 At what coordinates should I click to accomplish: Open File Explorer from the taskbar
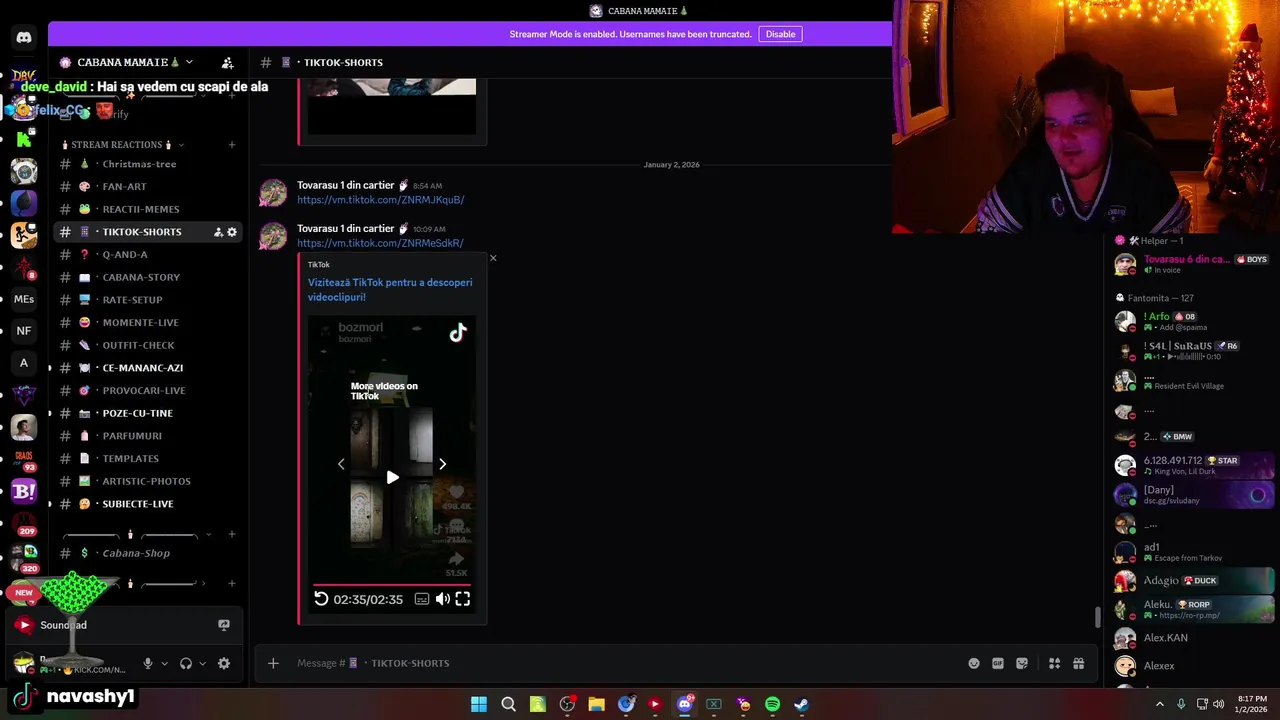coord(596,704)
